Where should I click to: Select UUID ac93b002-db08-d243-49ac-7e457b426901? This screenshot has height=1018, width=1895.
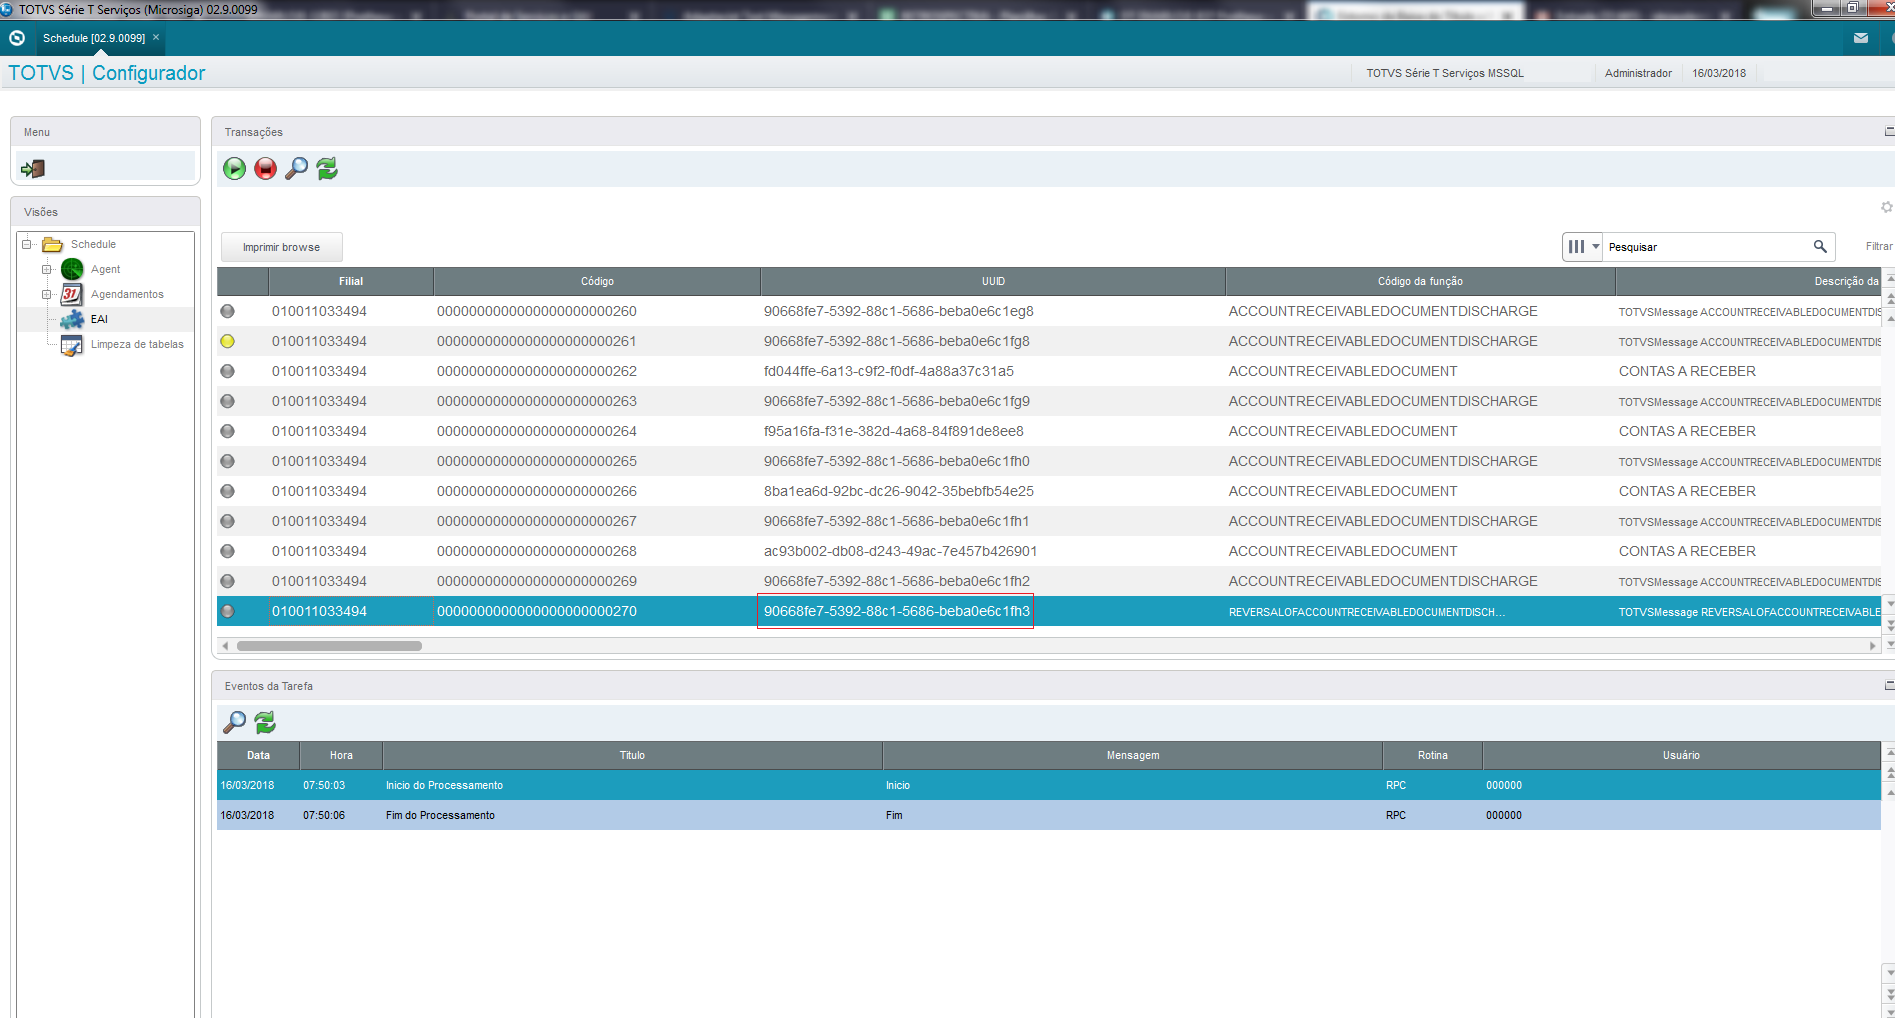(x=900, y=551)
